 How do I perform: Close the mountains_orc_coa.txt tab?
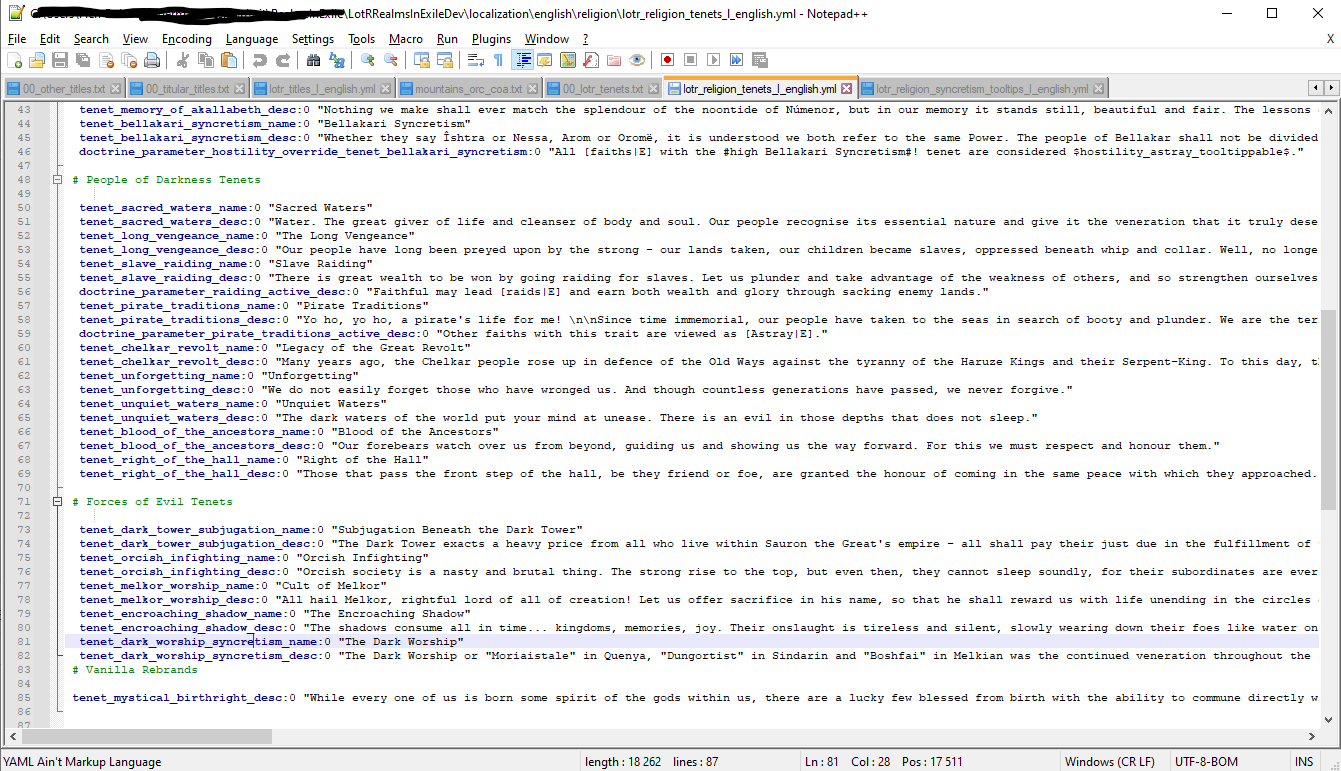pos(533,89)
